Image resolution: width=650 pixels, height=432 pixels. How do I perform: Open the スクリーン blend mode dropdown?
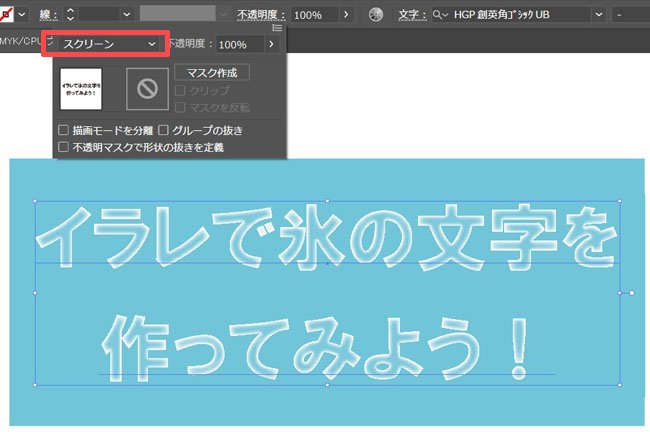109,44
